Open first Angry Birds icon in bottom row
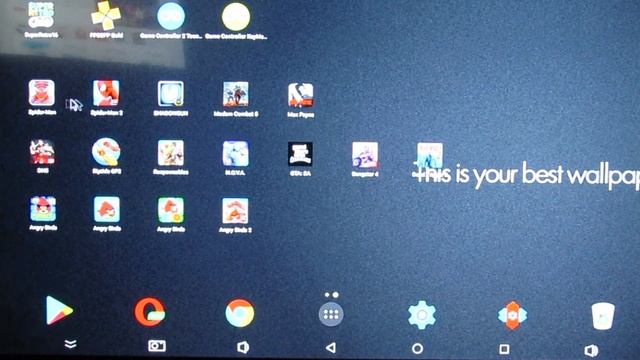This screenshot has width=640, height=360. tap(43, 208)
